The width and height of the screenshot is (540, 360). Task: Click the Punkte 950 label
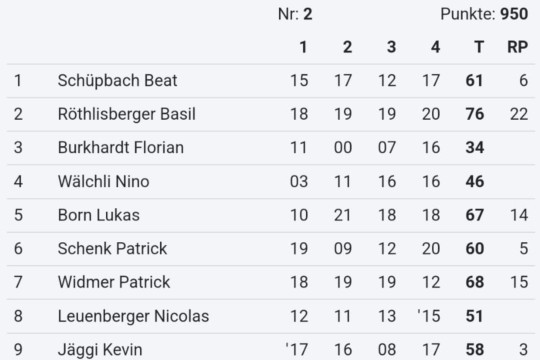pyautogui.click(x=484, y=14)
